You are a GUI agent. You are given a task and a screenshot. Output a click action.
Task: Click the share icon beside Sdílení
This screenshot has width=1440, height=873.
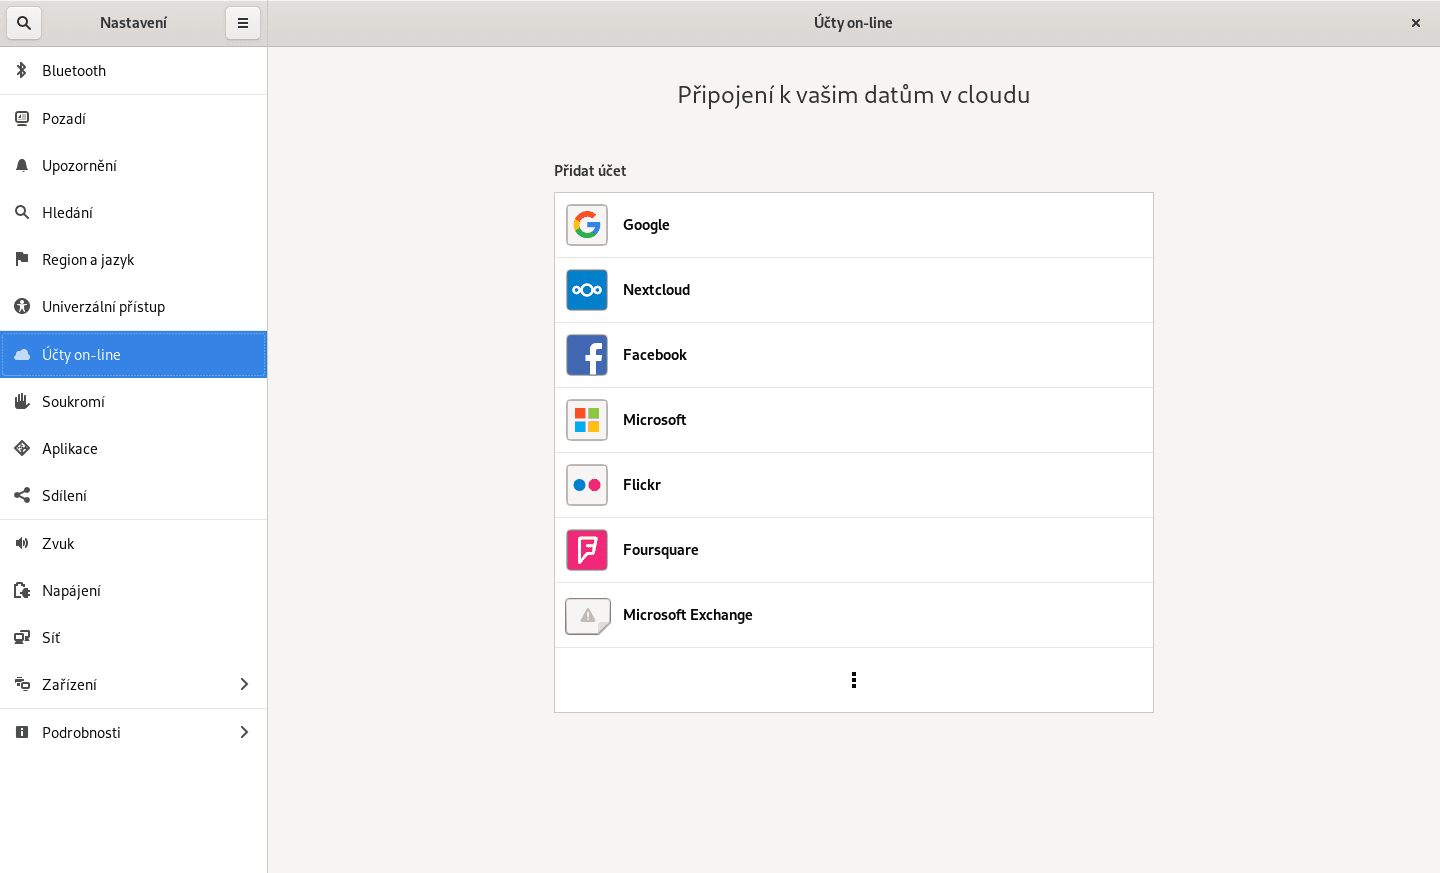22,495
